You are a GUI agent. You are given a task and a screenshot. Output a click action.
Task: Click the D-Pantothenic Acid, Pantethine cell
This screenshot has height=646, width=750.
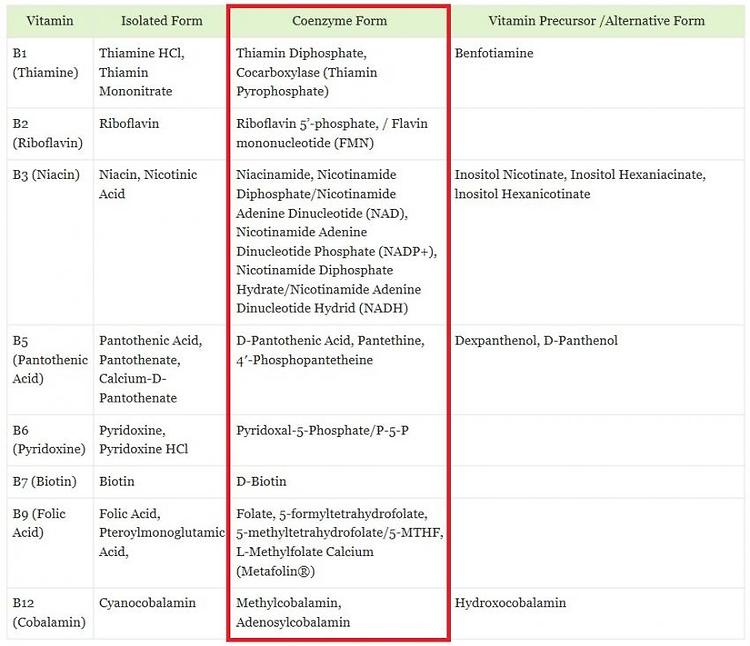pos(339,370)
